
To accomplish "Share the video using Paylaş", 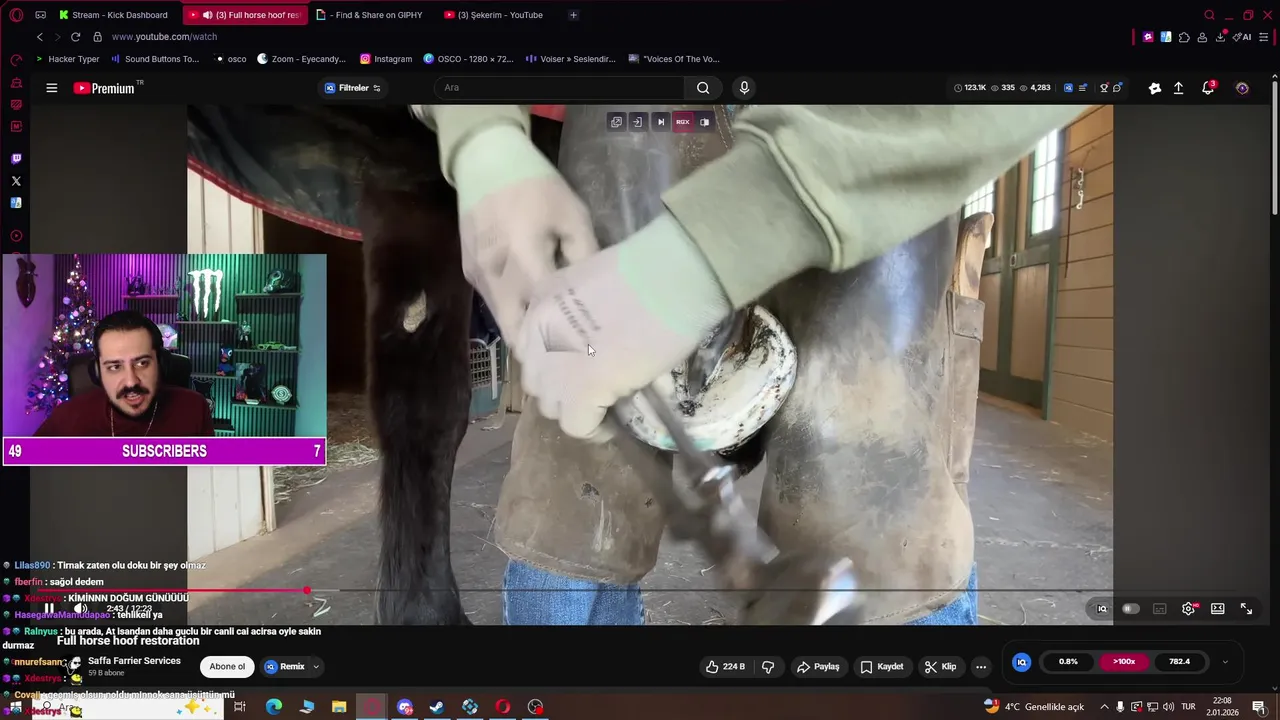I will click(x=818, y=667).
